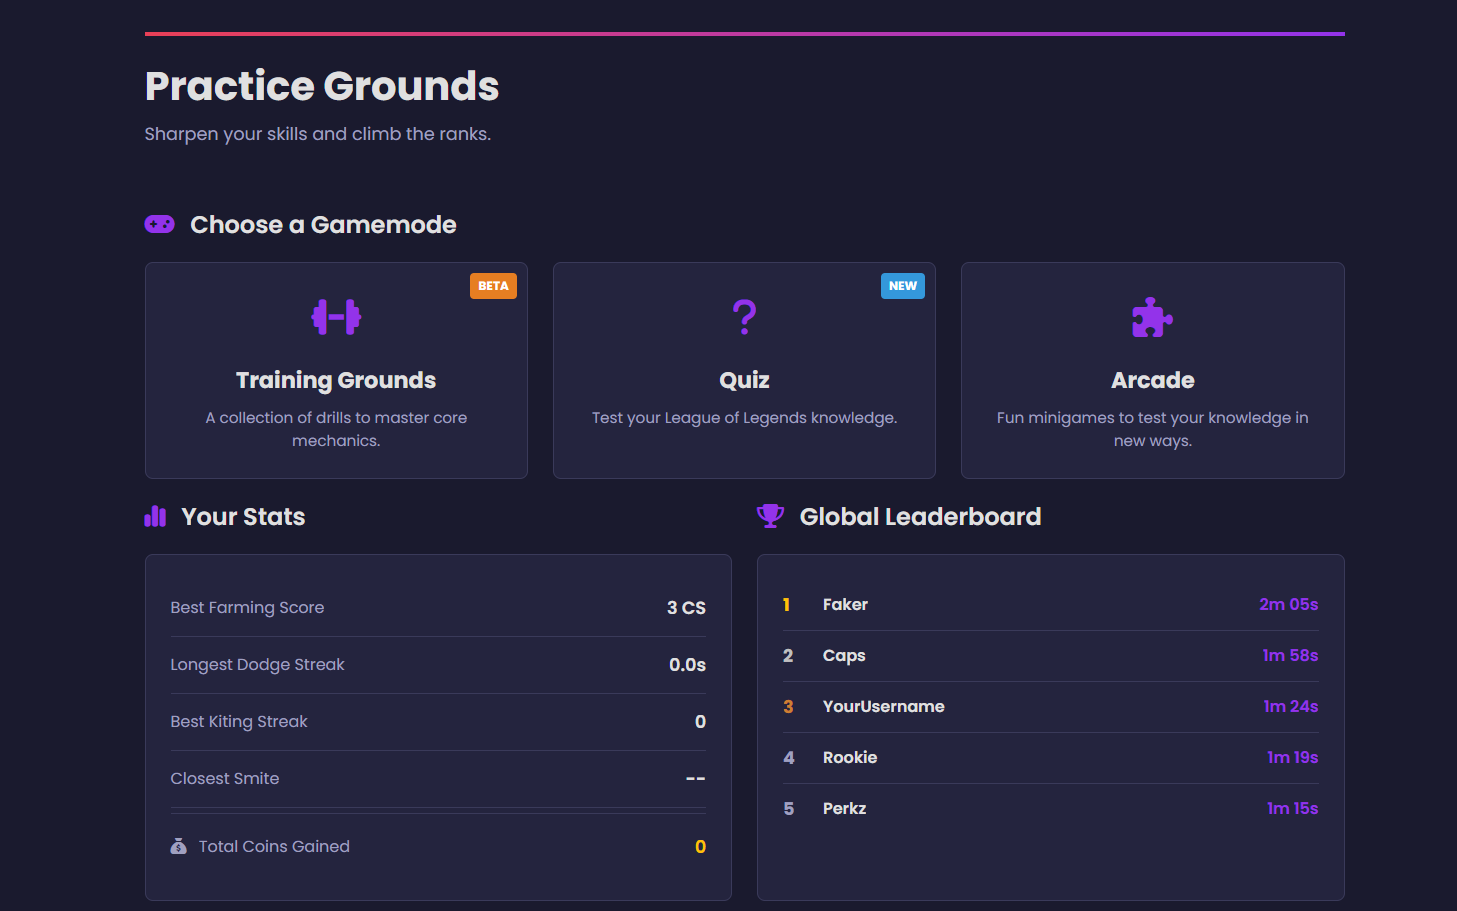This screenshot has height=911, width=1457.
Task: Click the orange BETA badge
Action: tap(493, 286)
